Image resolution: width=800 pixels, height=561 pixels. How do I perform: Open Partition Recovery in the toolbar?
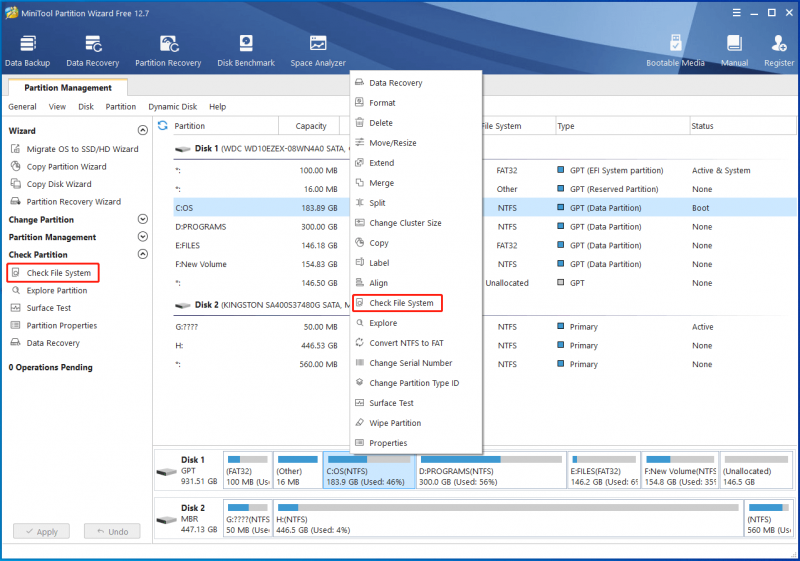pos(168,51)
